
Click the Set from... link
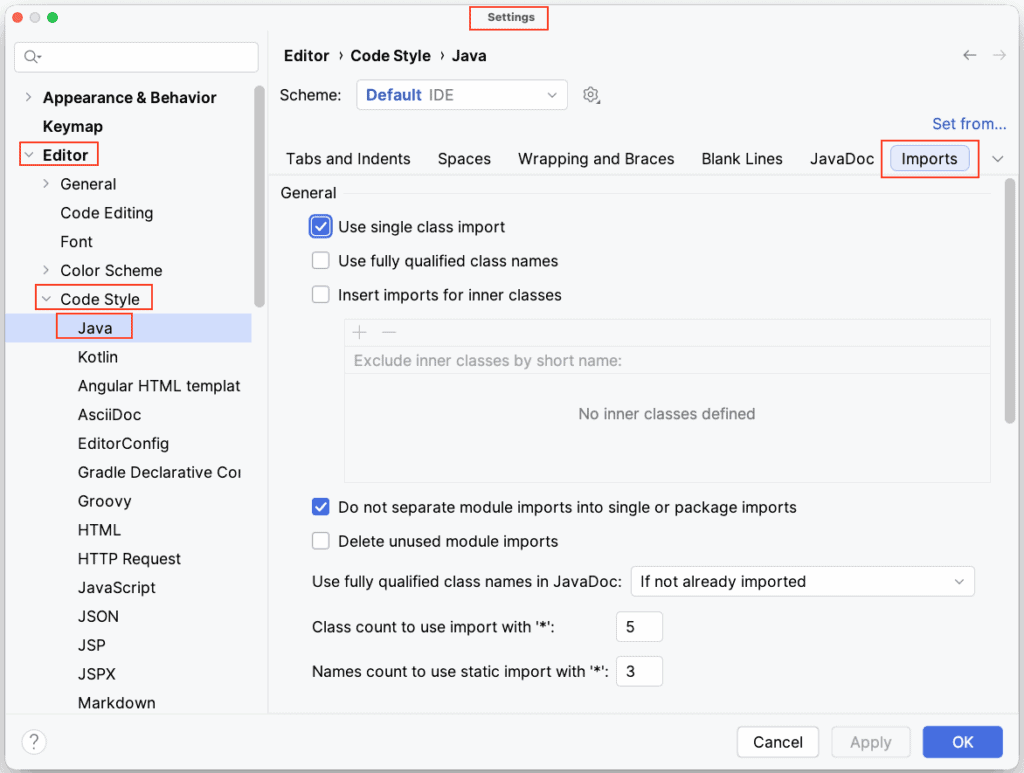(x=968, y=124)
